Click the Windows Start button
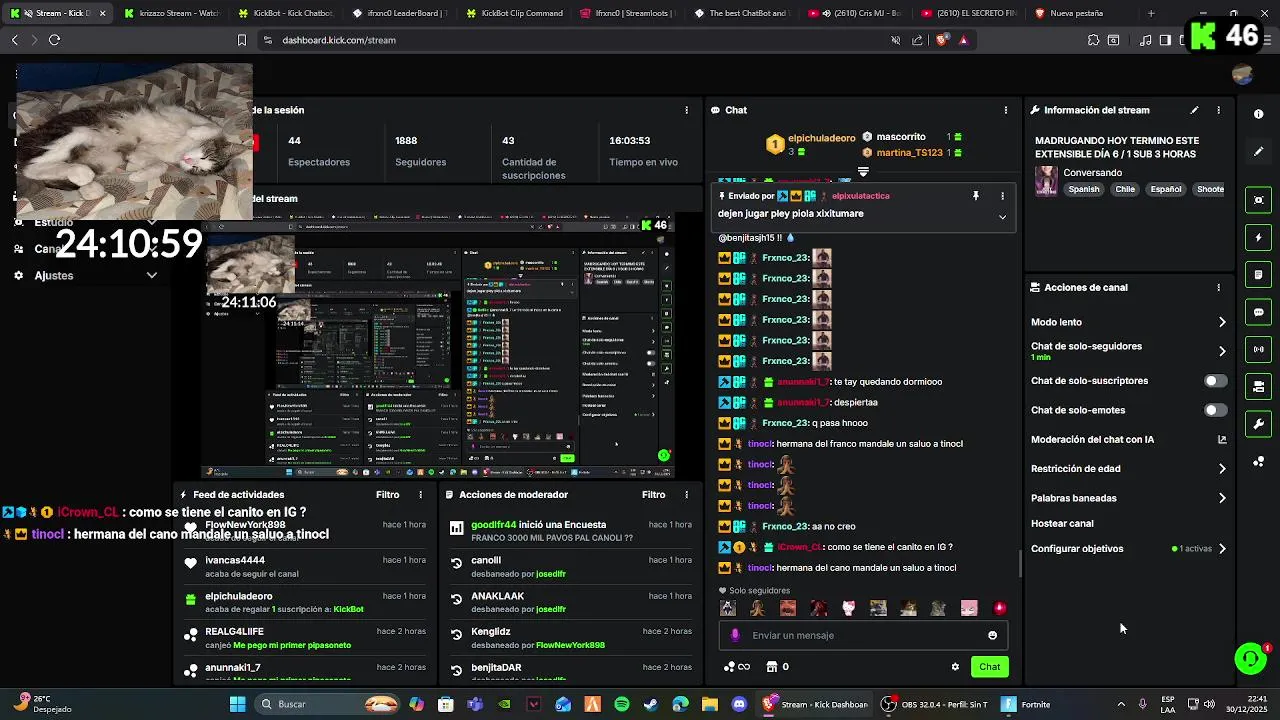Image resolution: width=1280 pixels, height=720 pixels. [x=237, y=704]
